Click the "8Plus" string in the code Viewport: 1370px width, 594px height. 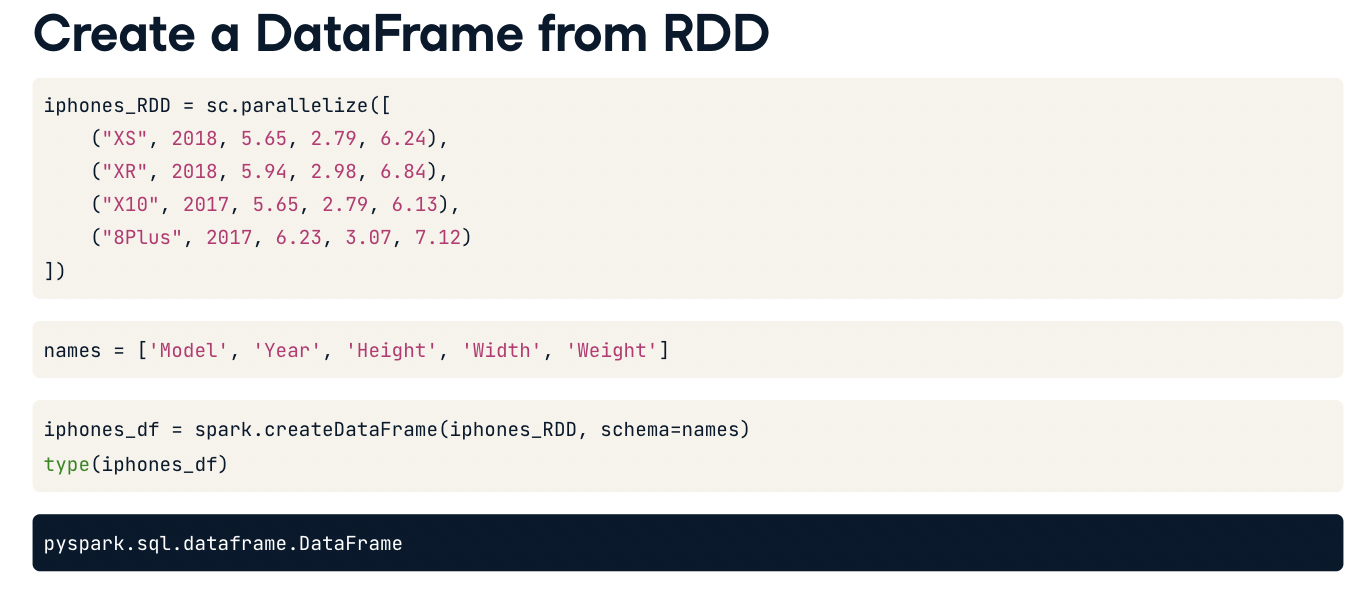click(x=142, y=237)
